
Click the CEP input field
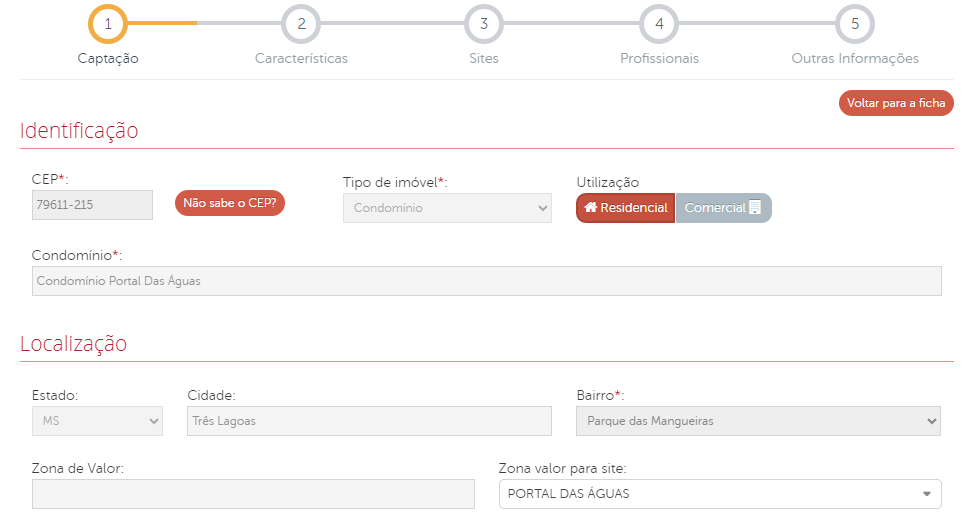(x=92, y=205)
